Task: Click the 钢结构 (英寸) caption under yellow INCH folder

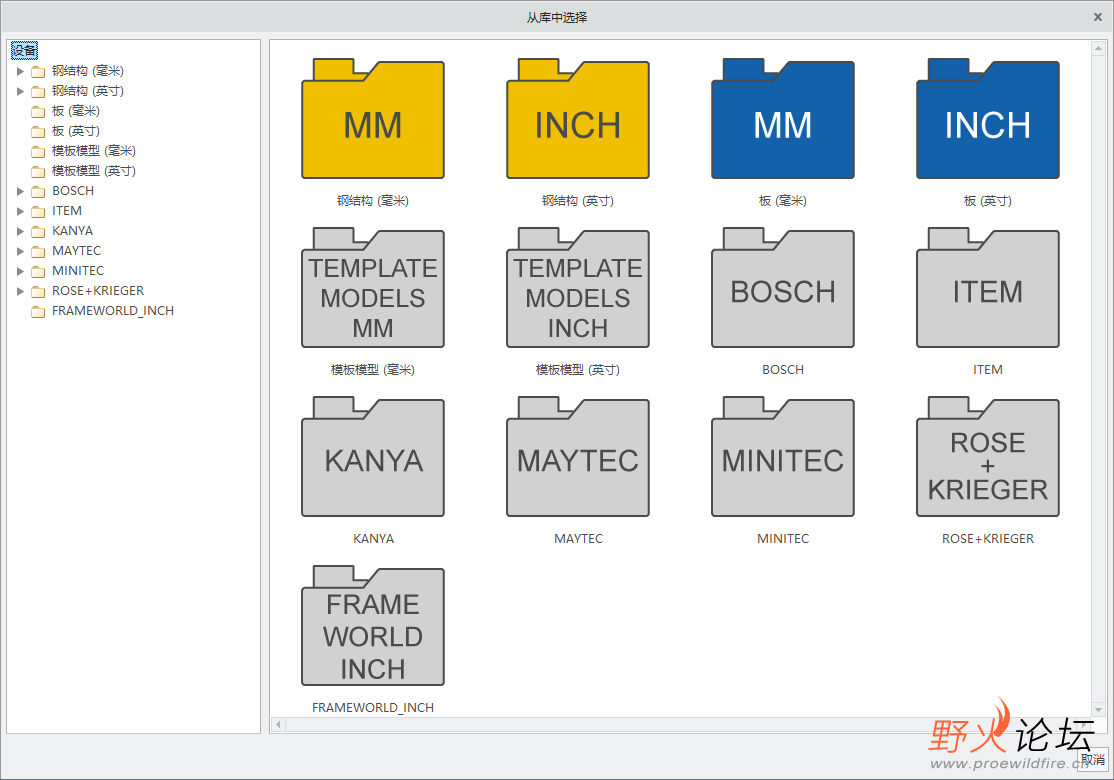Action: (x=578, y=201)
